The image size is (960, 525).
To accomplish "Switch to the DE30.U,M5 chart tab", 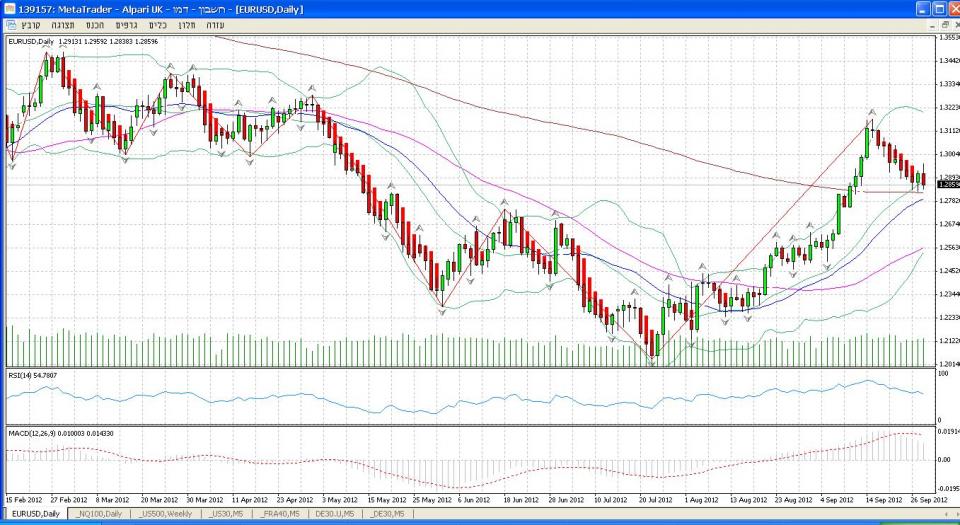I will coord(335,513).
